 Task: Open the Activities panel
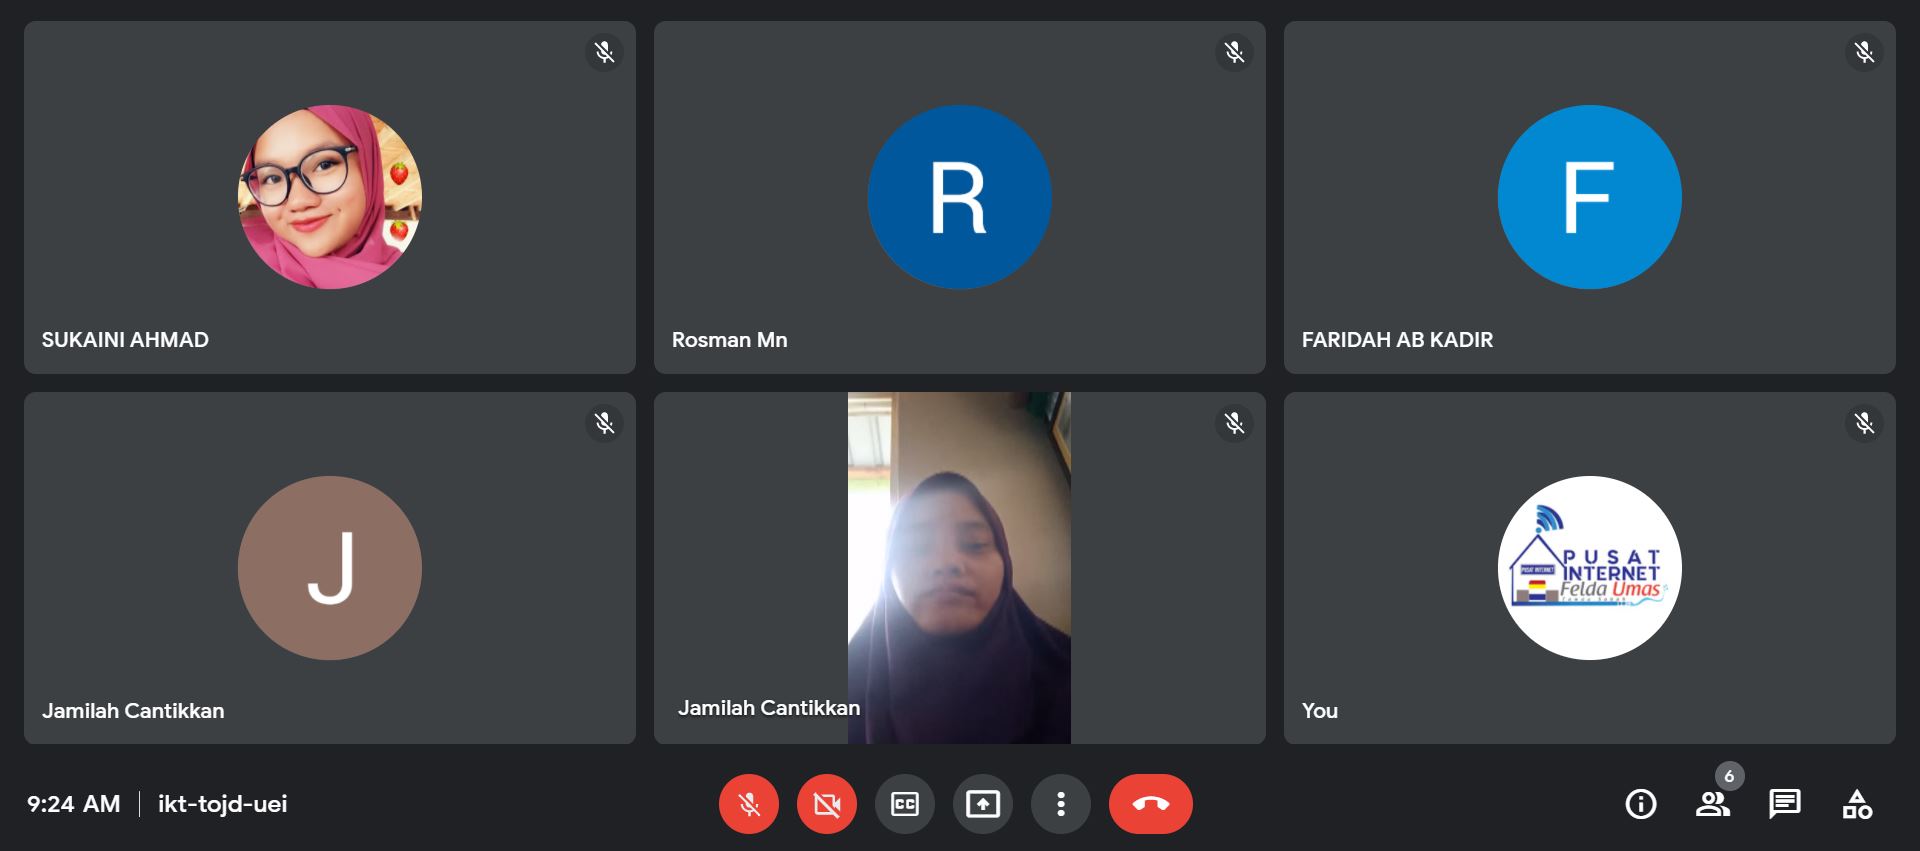(1857, 804)
